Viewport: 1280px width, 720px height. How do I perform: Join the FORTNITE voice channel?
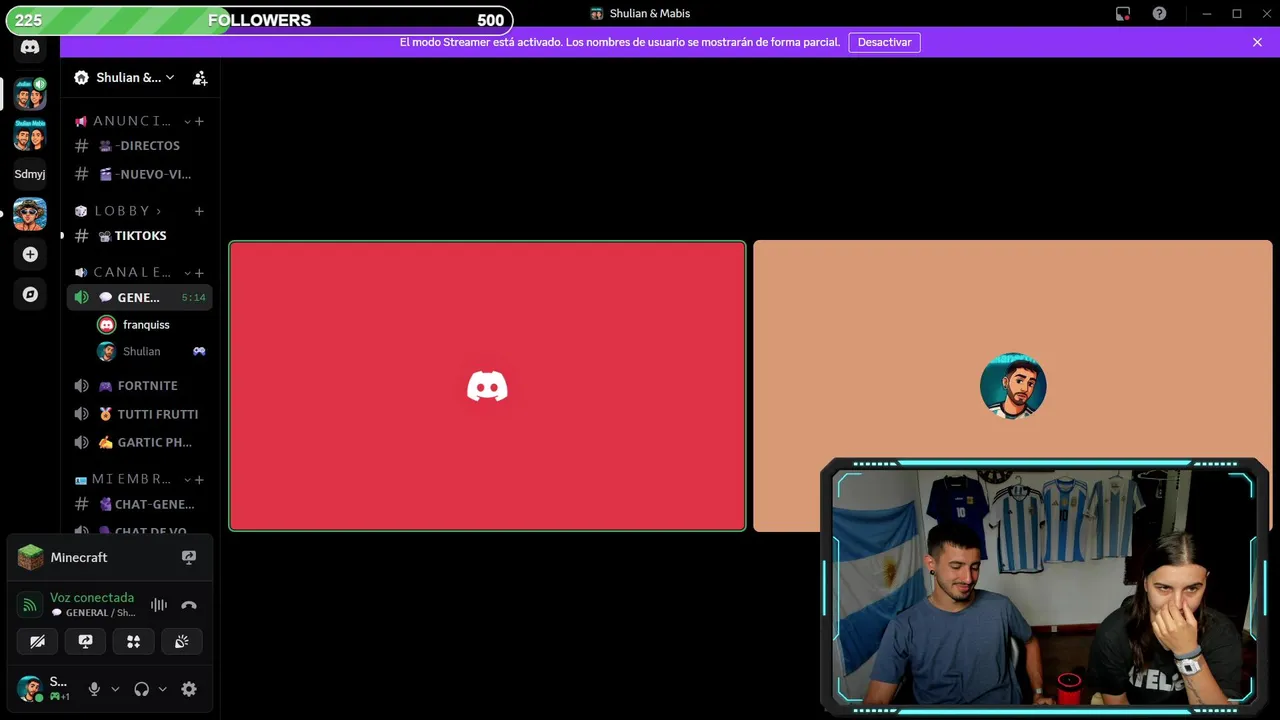point(139,386)
